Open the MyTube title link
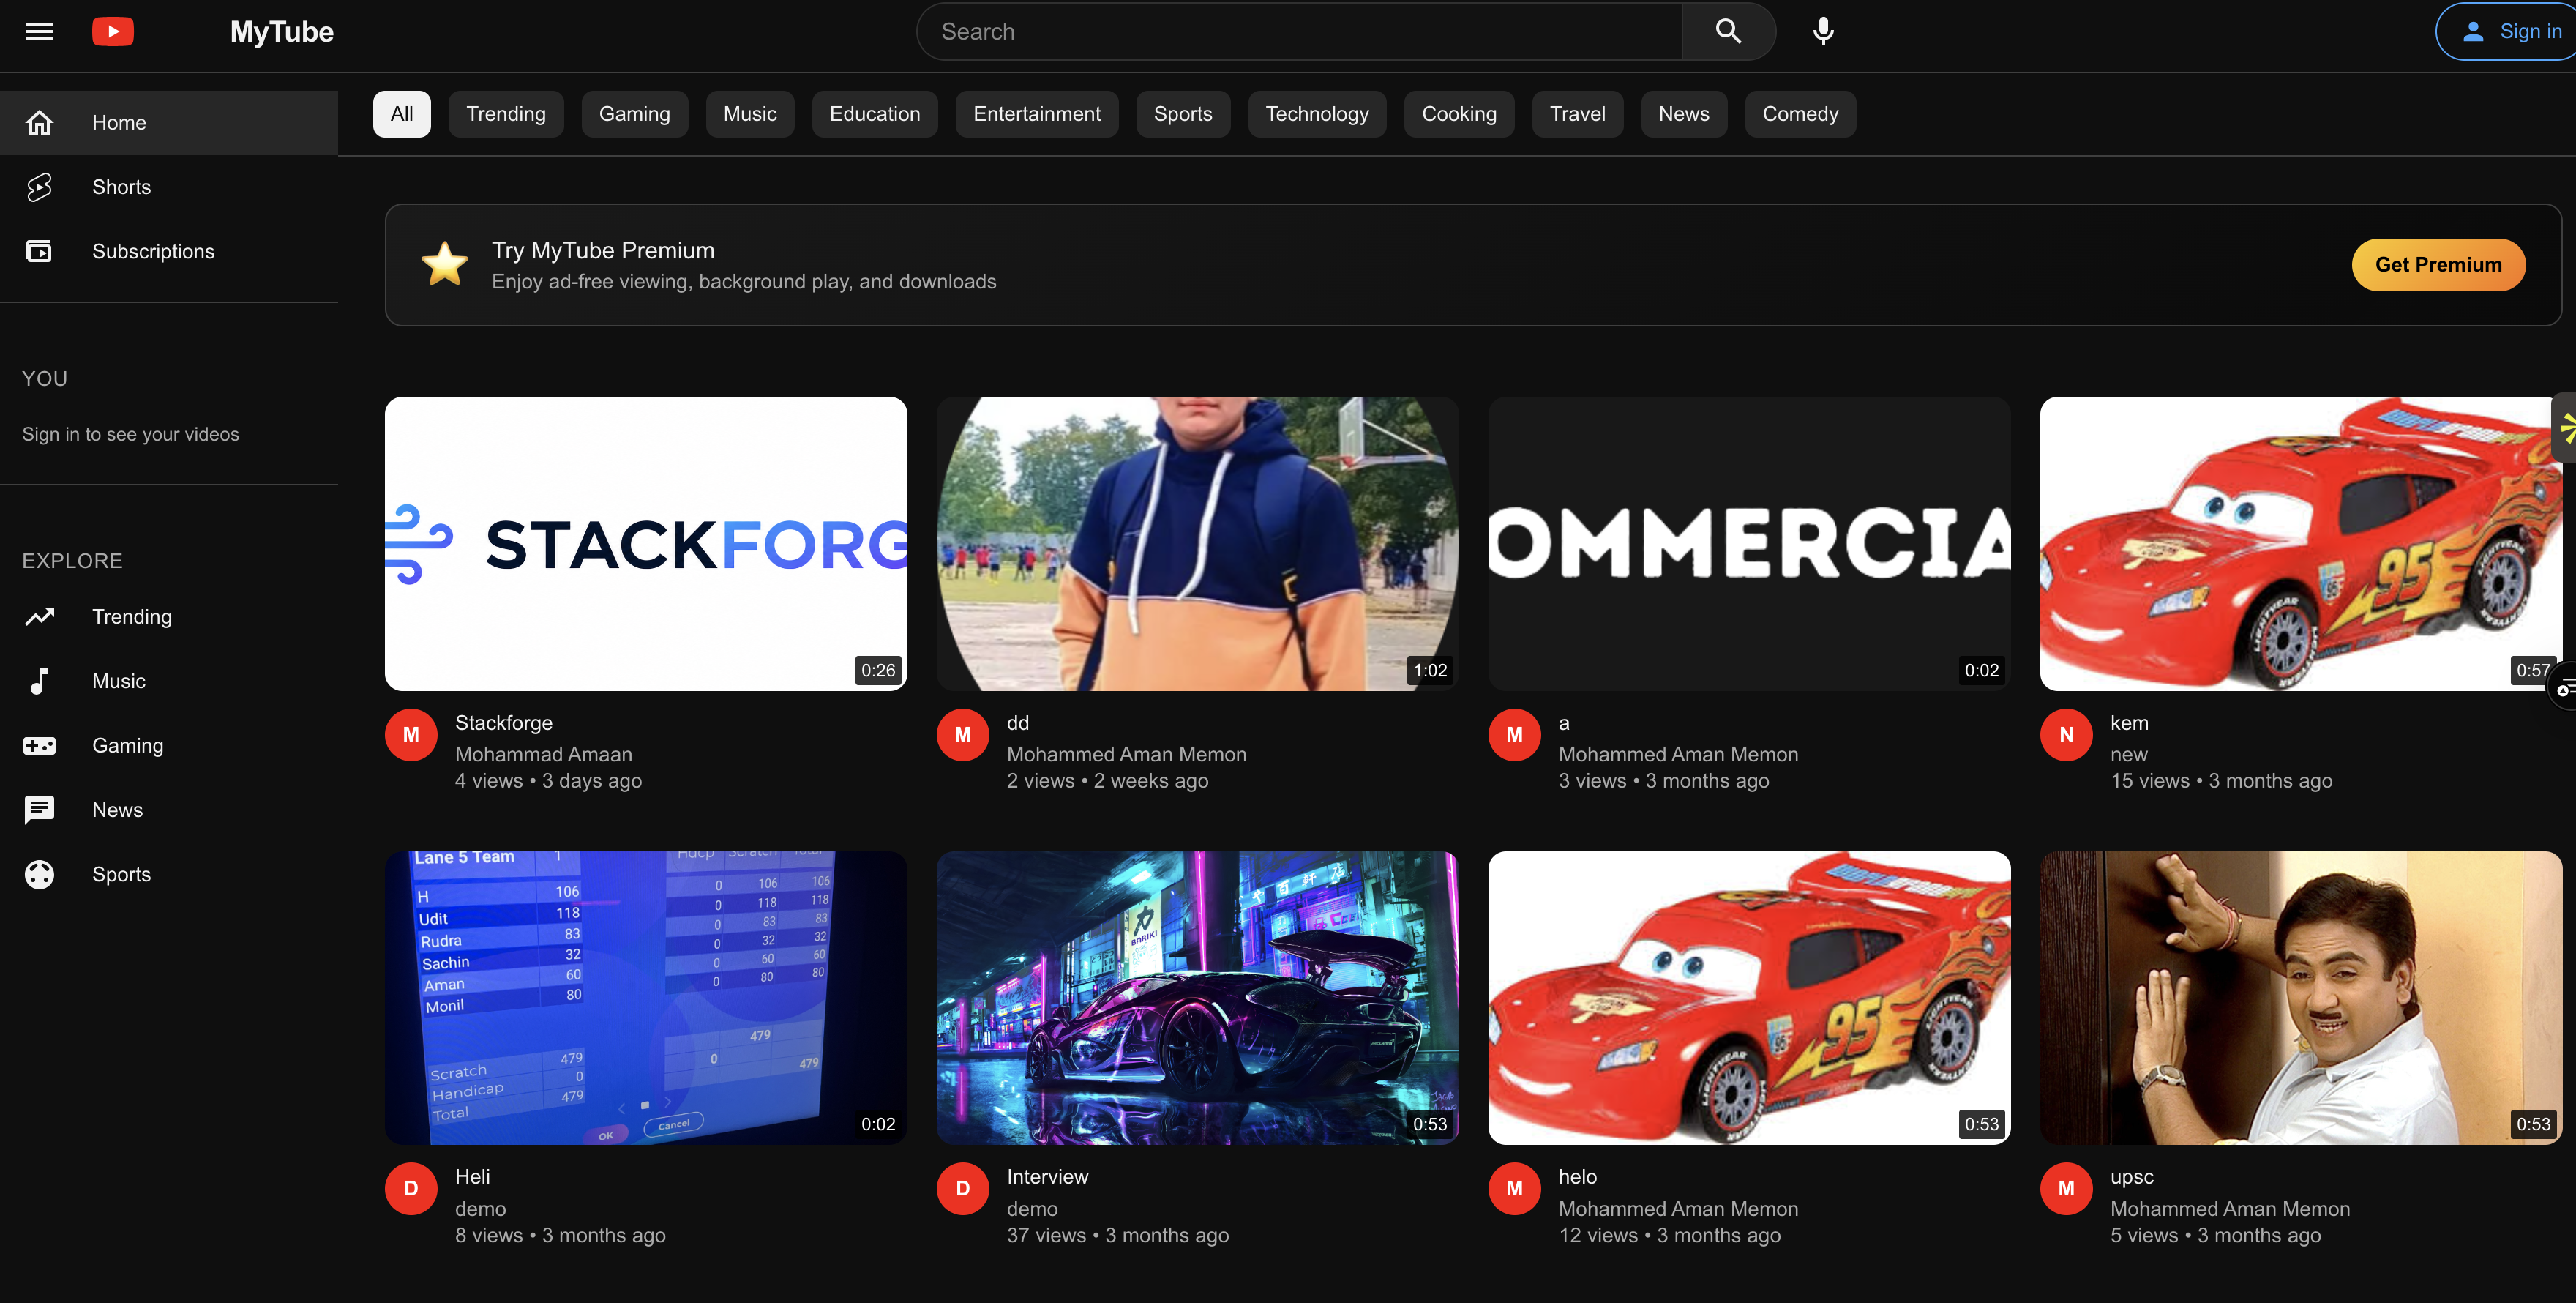 tap(282, 32)
